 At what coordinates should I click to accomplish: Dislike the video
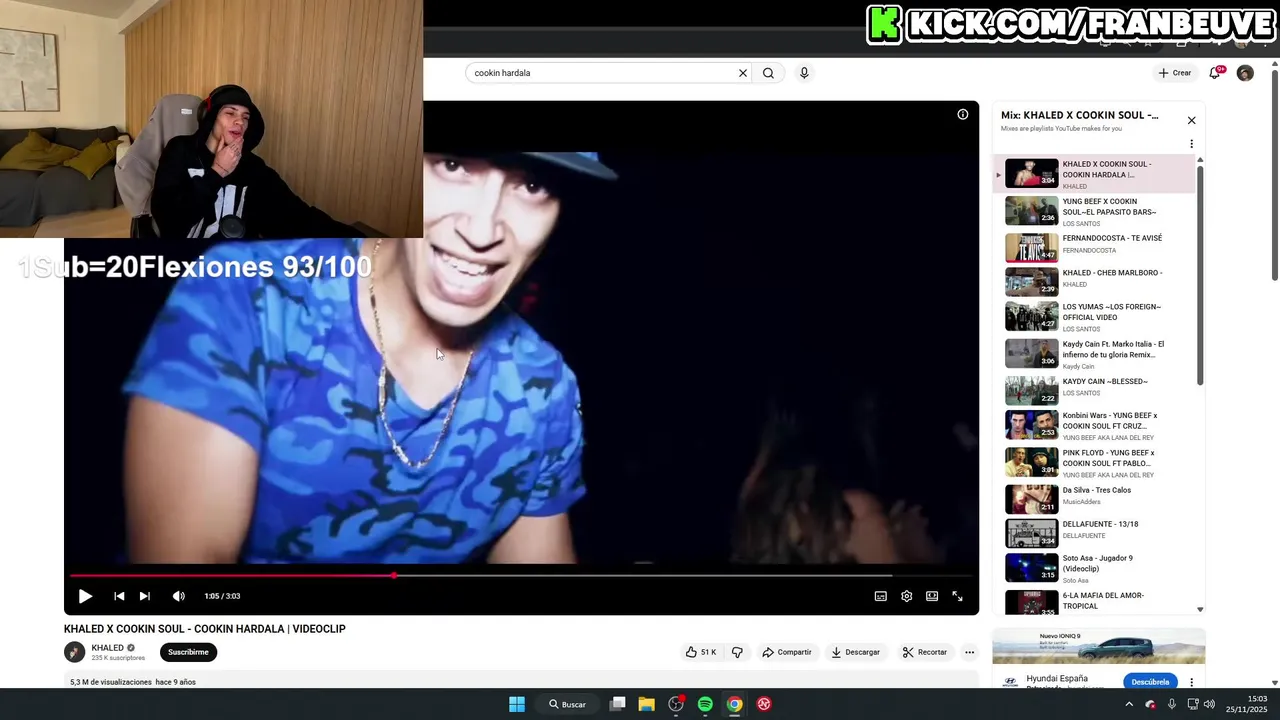click(x=737, y=652)
